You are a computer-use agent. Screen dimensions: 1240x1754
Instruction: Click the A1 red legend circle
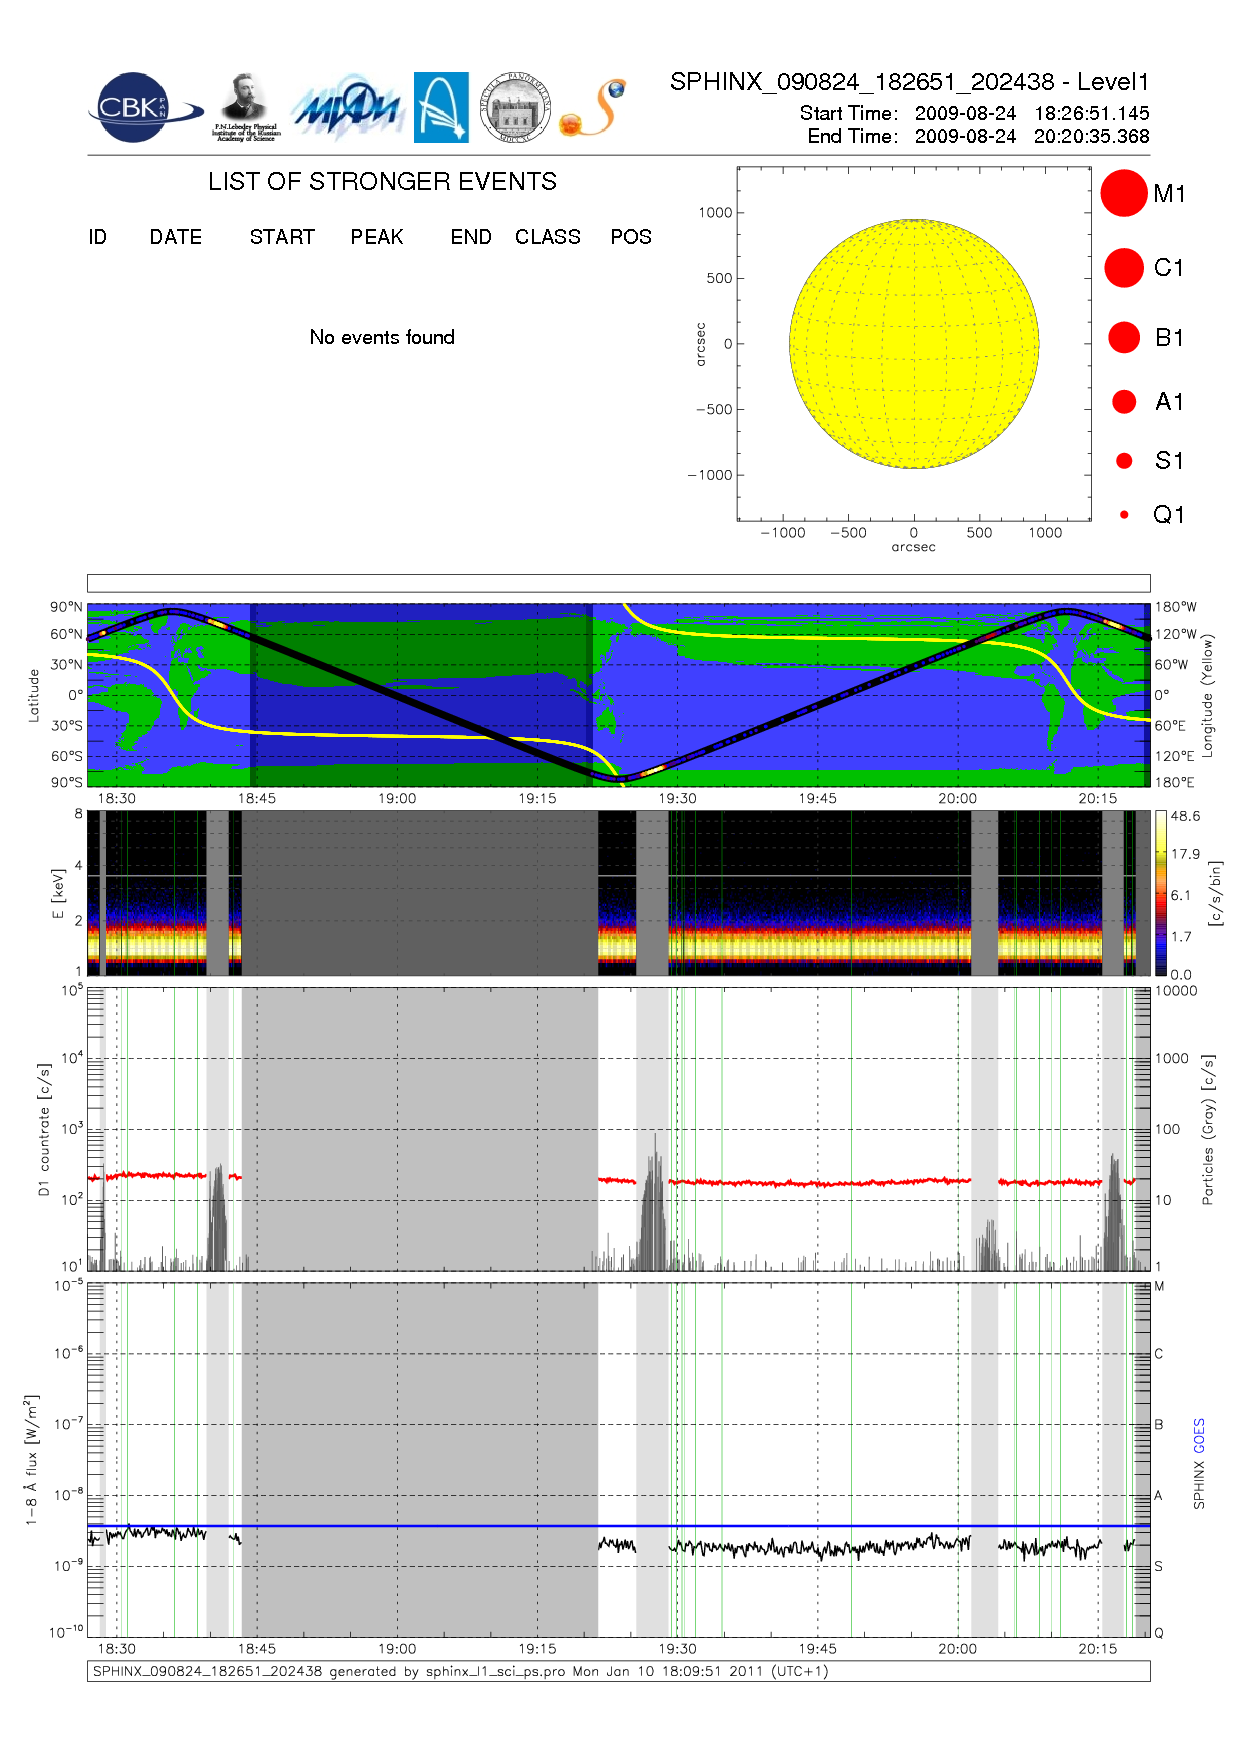point(1124,401)
